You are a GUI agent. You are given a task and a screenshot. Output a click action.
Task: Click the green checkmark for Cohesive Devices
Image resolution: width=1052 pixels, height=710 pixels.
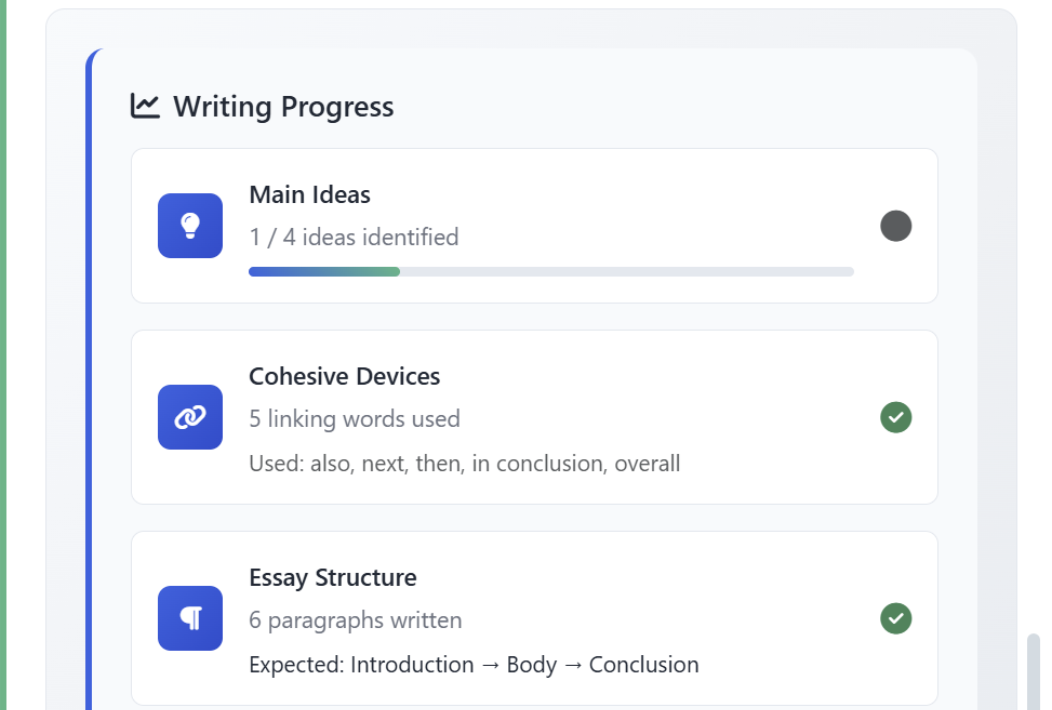896,417
